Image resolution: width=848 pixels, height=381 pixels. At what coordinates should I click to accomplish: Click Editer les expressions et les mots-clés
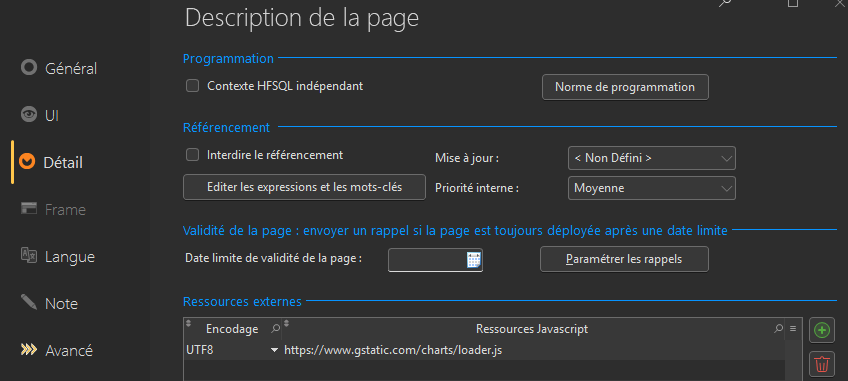(x=304, y=187)
